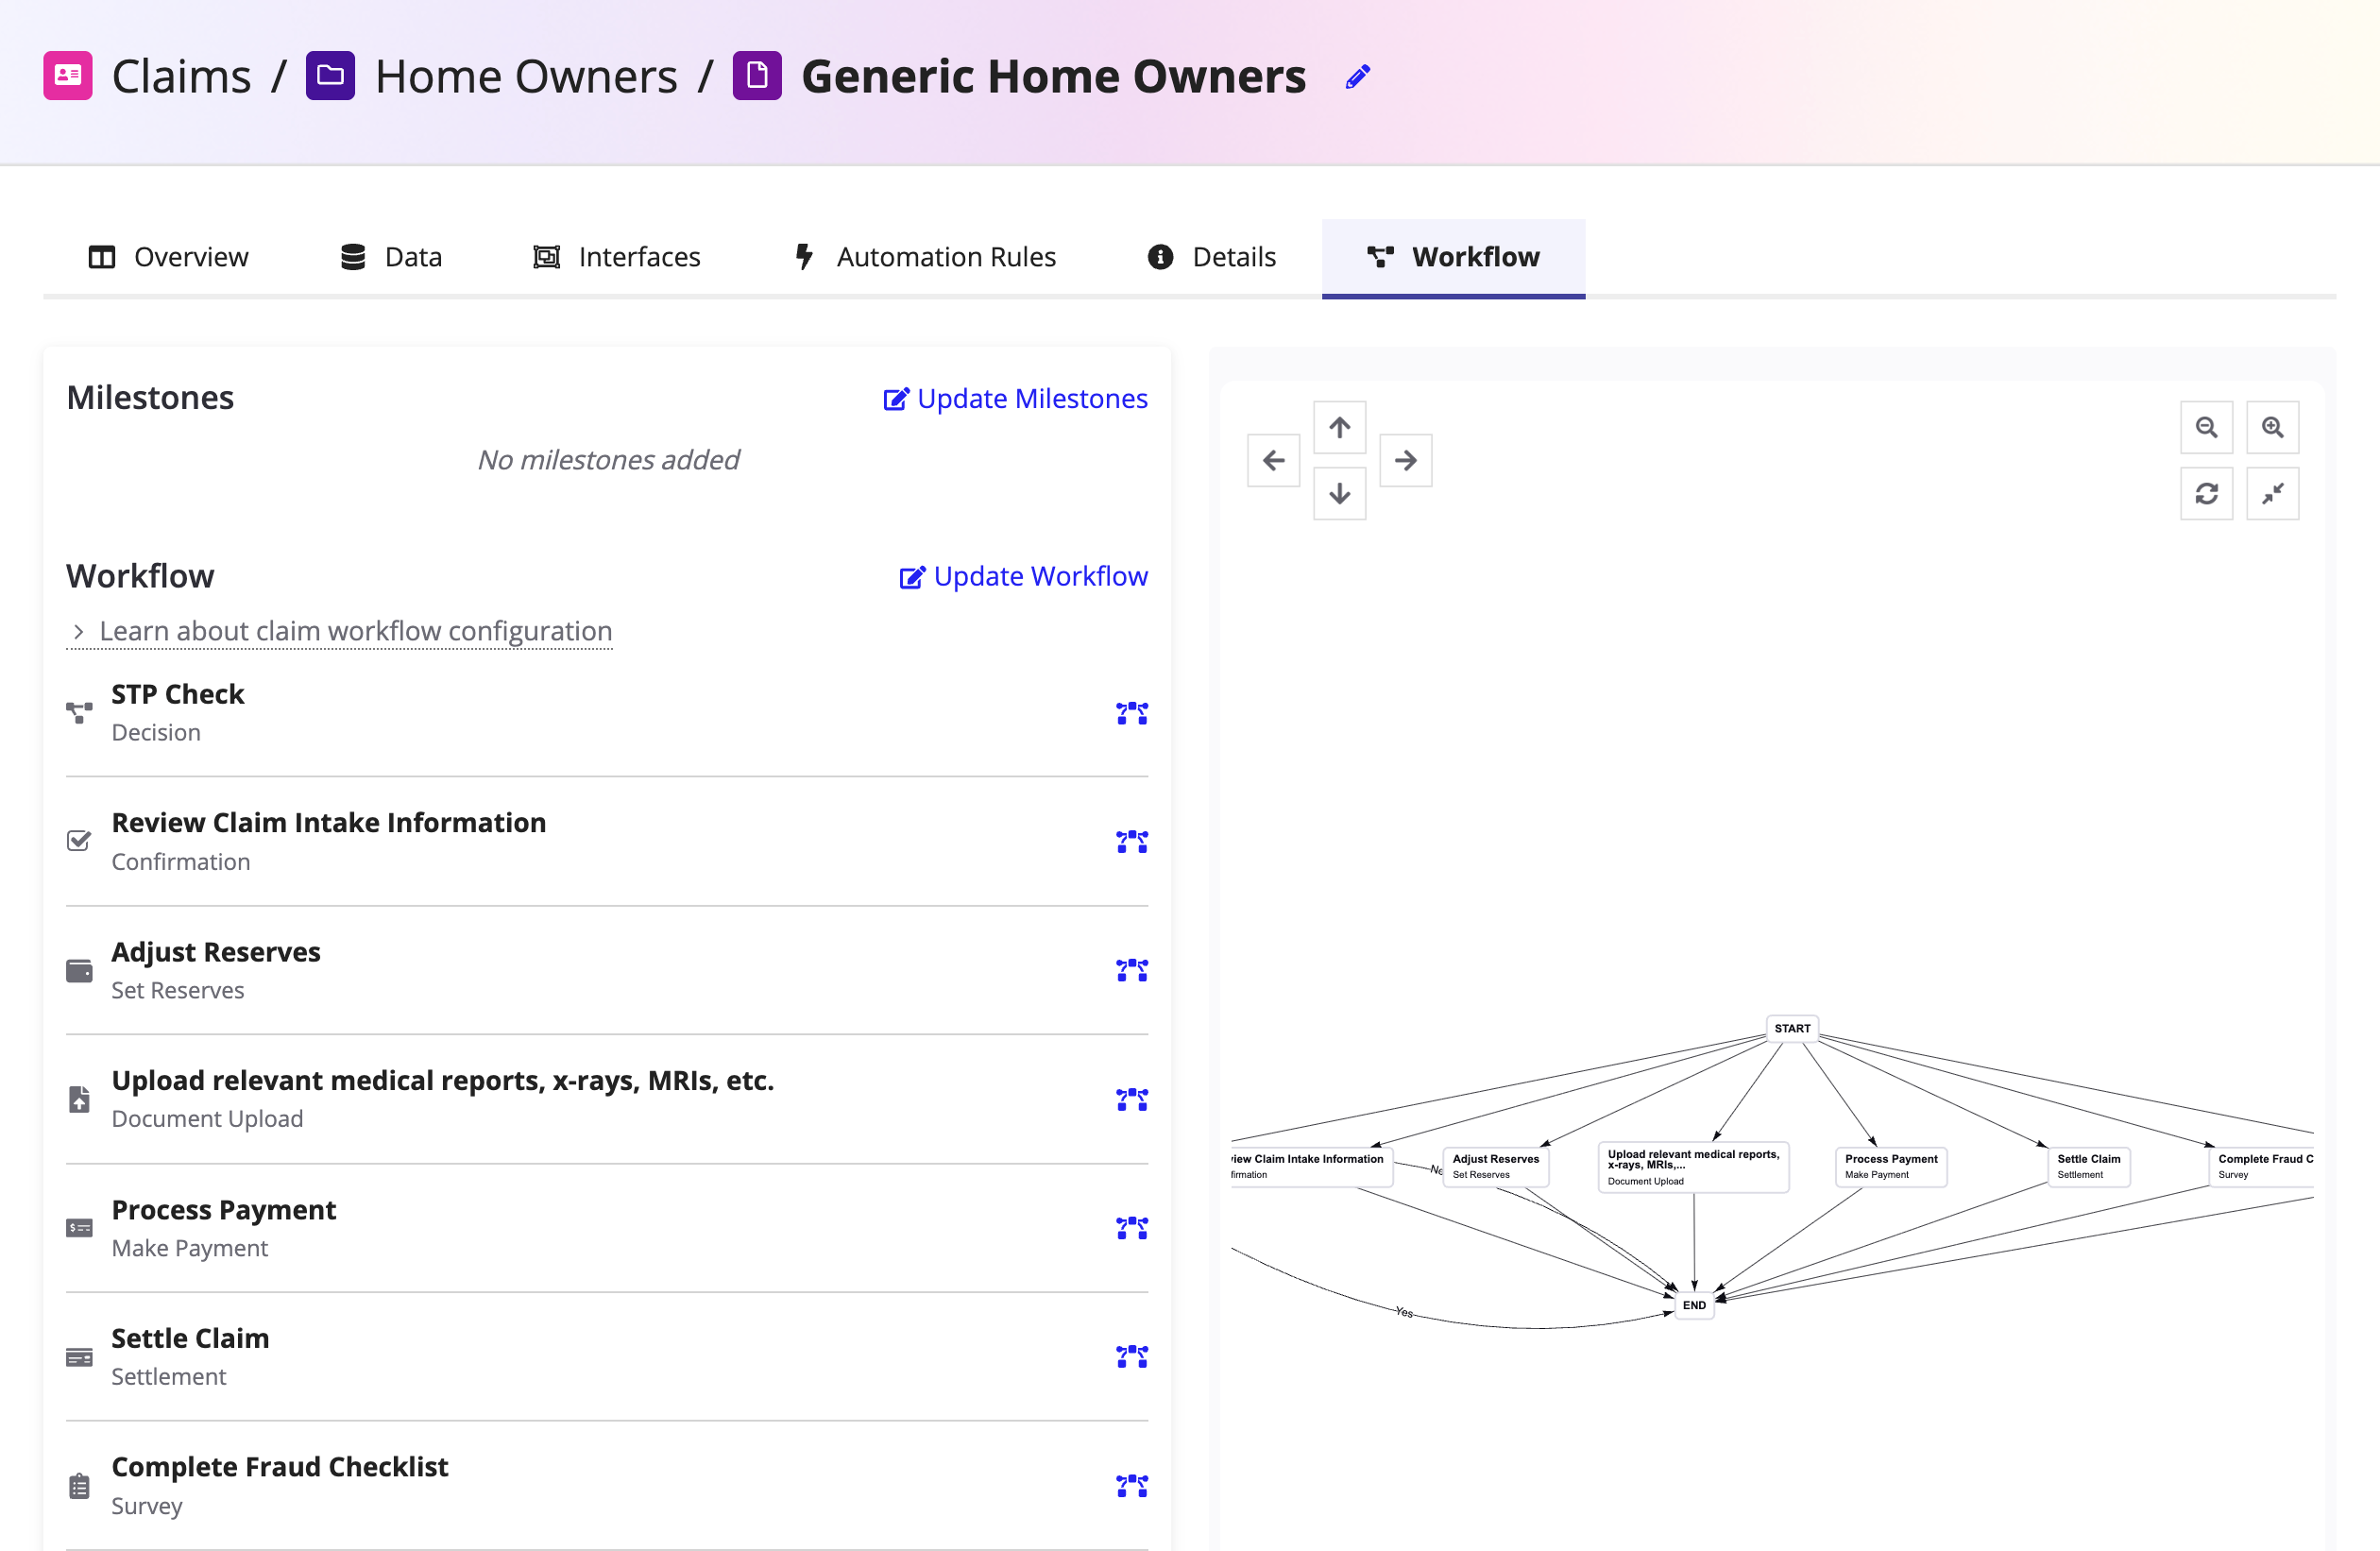This screenshot has width=2380, height=1551.
Task: Click the flow icon for Review Claim Intake Information
Action: click(1132, 842)
